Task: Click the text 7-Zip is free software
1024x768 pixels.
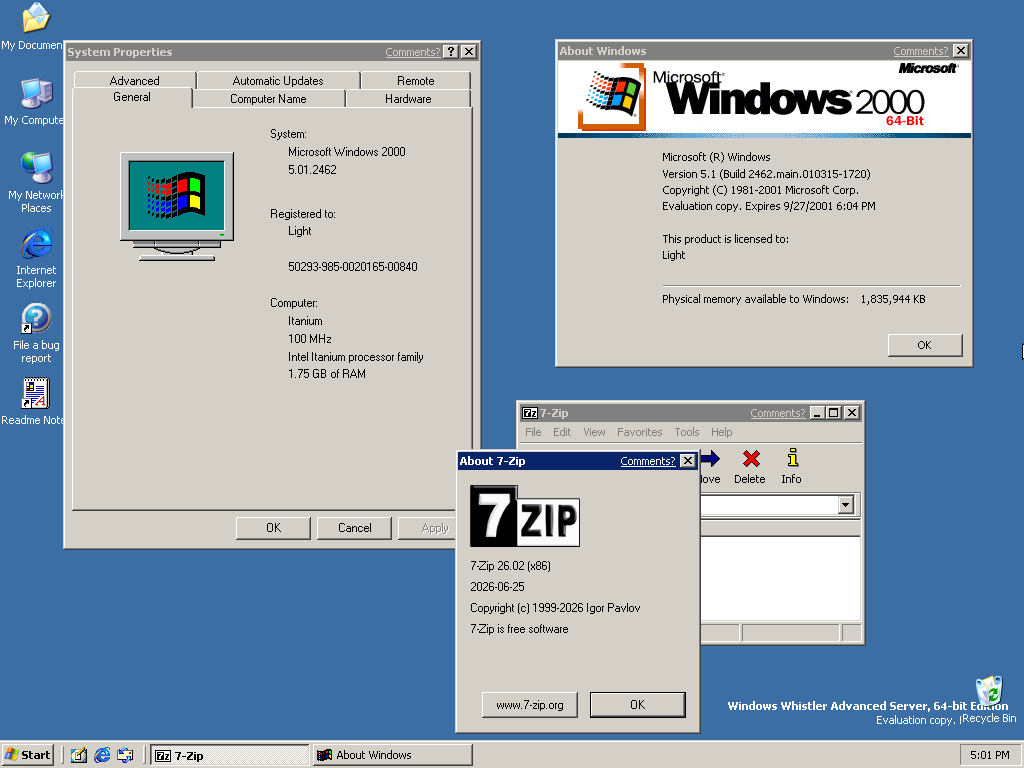Action: (x=519, y=629)
